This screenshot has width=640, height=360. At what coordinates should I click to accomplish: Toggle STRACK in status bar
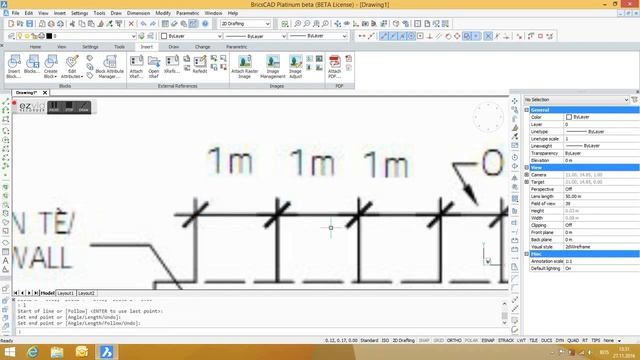506,340
